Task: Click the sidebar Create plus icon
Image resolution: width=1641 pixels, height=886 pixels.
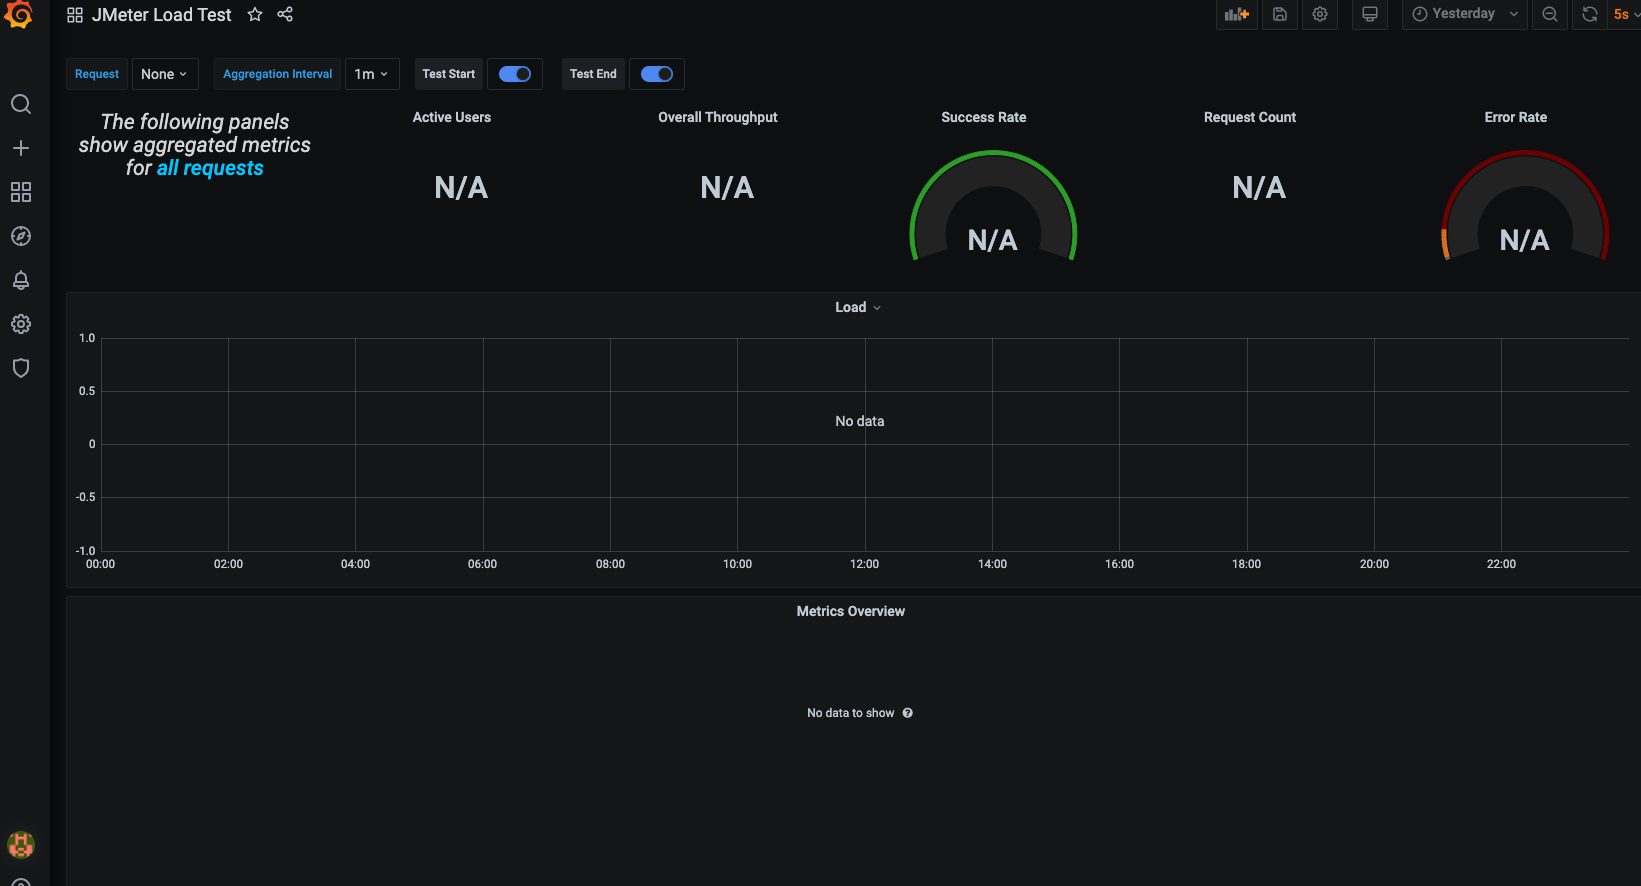Action: click(21, 148)
